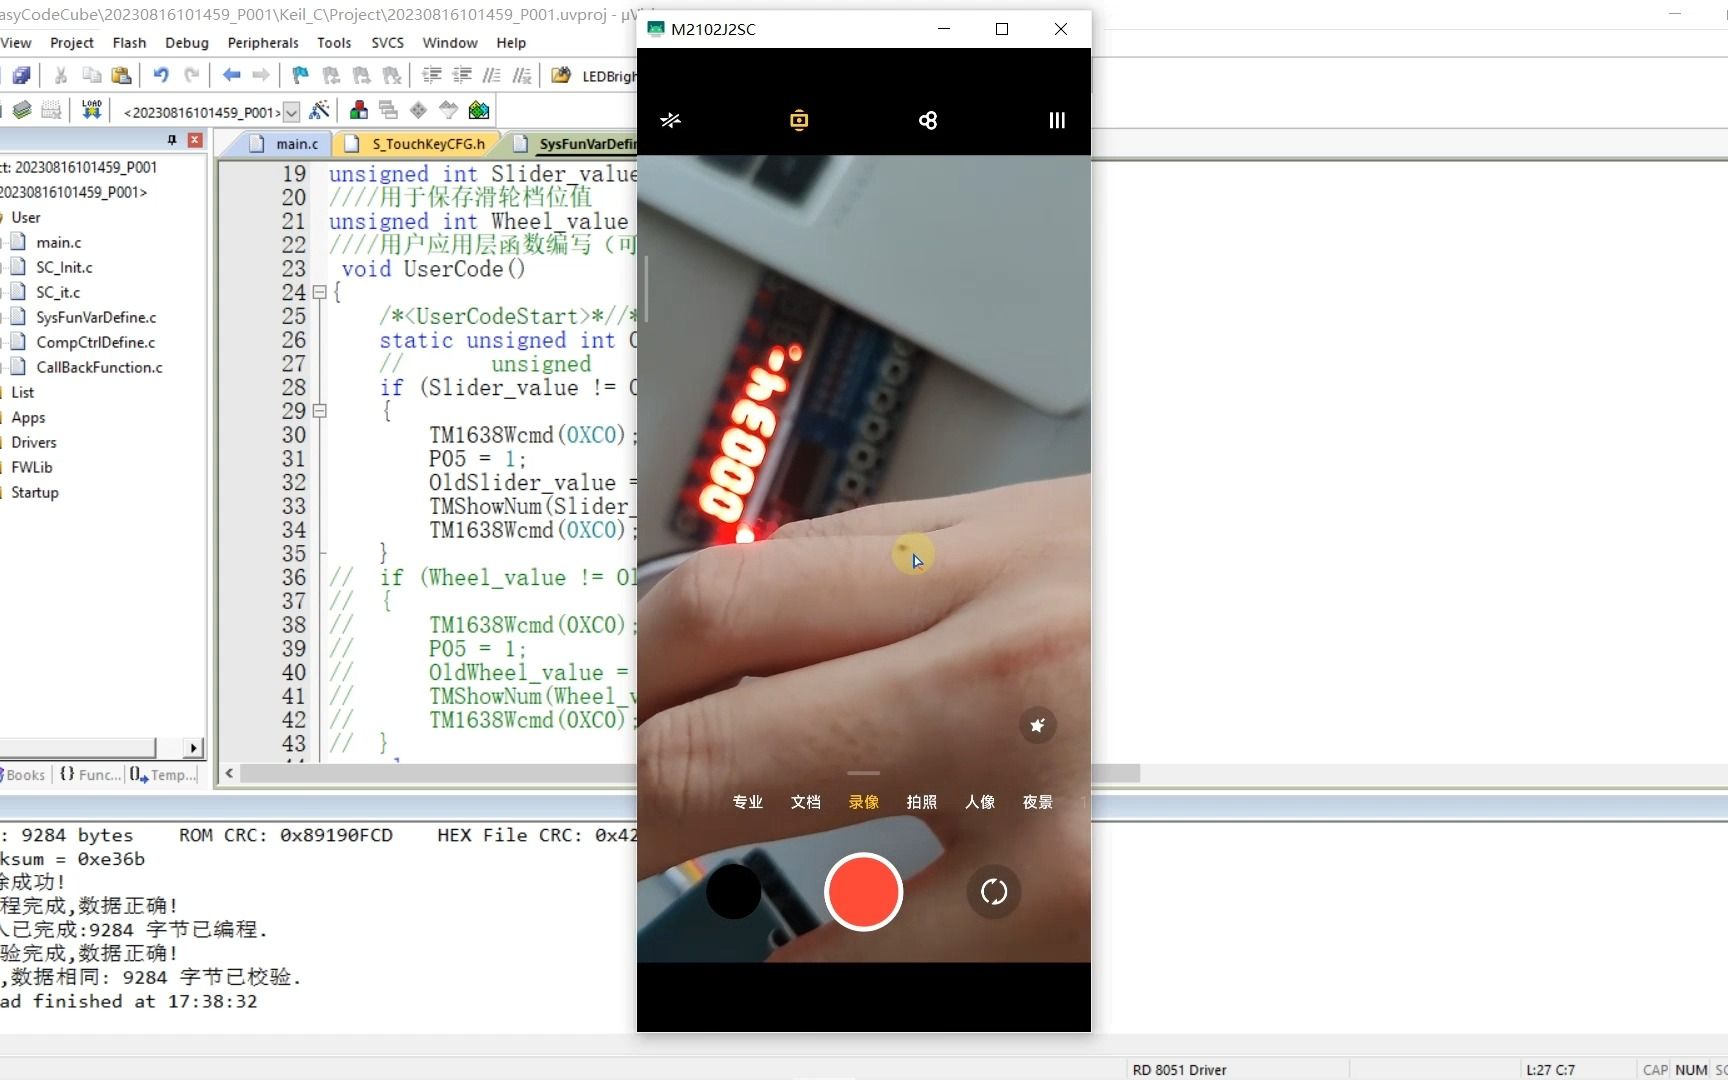
Task: Go to the next bookmark
Action: (x=361, y=75)
